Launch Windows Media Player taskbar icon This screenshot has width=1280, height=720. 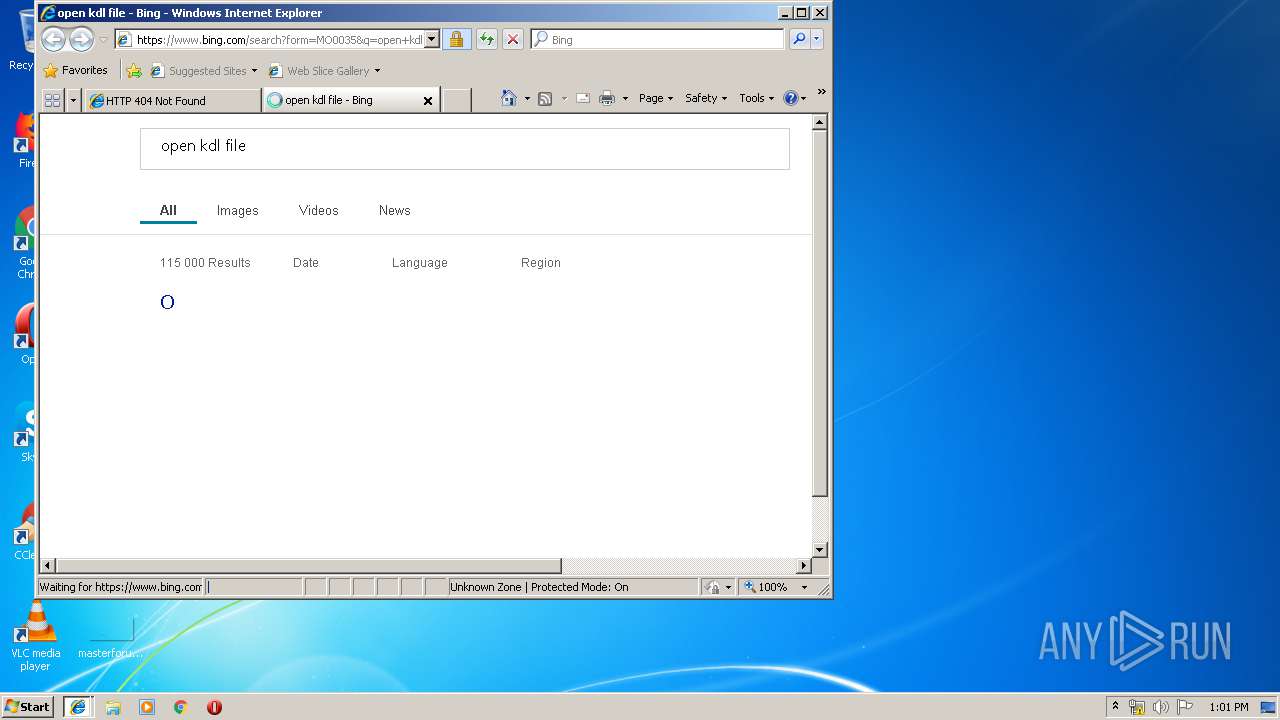[147, 707]
